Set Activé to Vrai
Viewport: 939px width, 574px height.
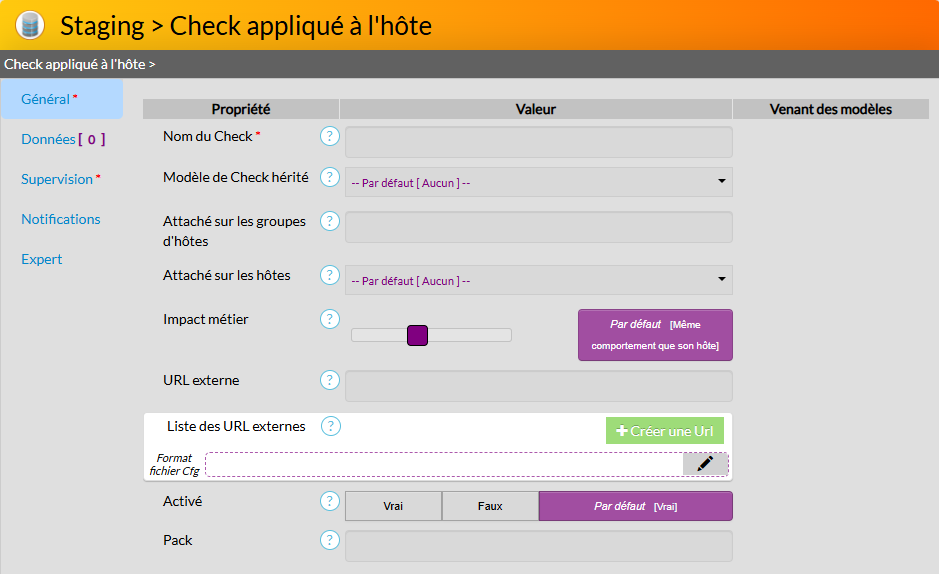393,506
